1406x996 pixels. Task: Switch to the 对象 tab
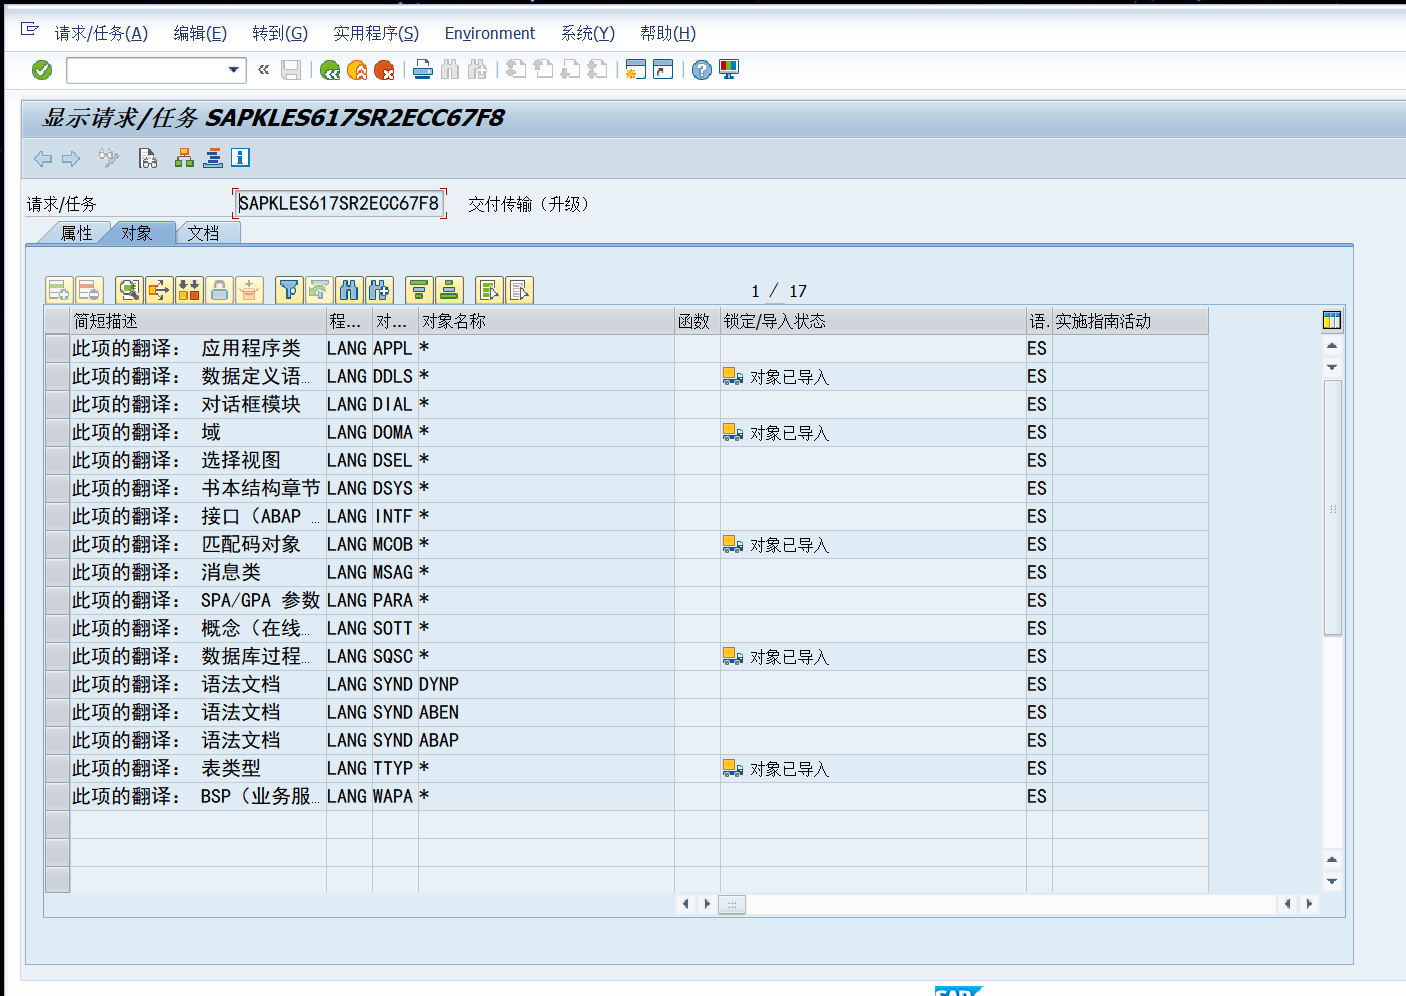(x=137, y=233)
